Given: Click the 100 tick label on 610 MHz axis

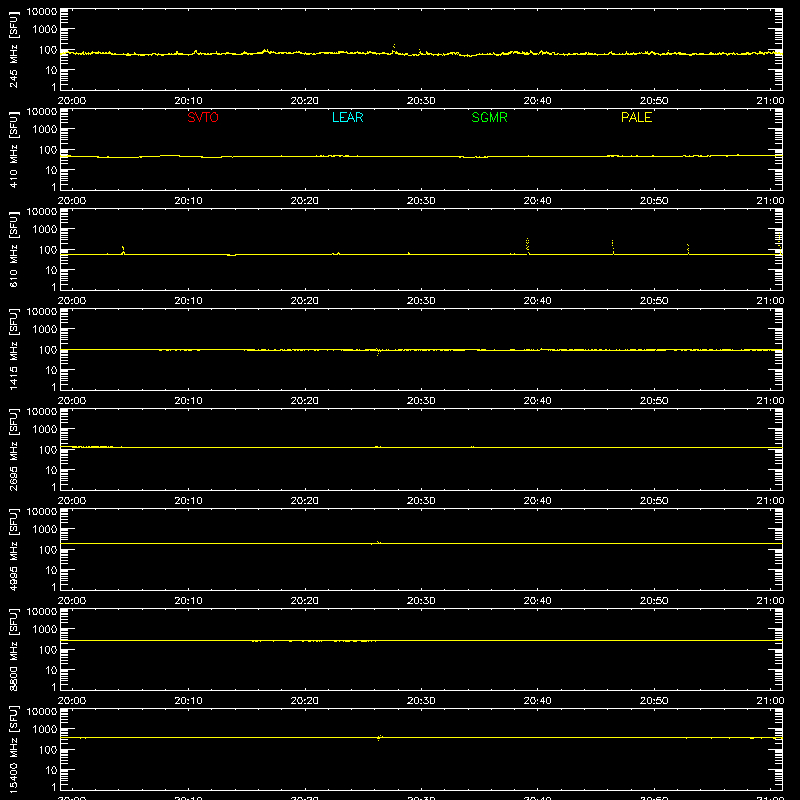Looking at the screenshot, I should pos(48,250).
